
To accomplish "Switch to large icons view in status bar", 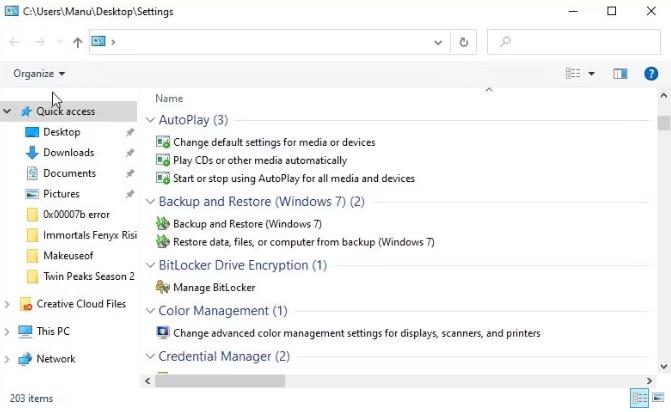I will (x=658, y=398).
